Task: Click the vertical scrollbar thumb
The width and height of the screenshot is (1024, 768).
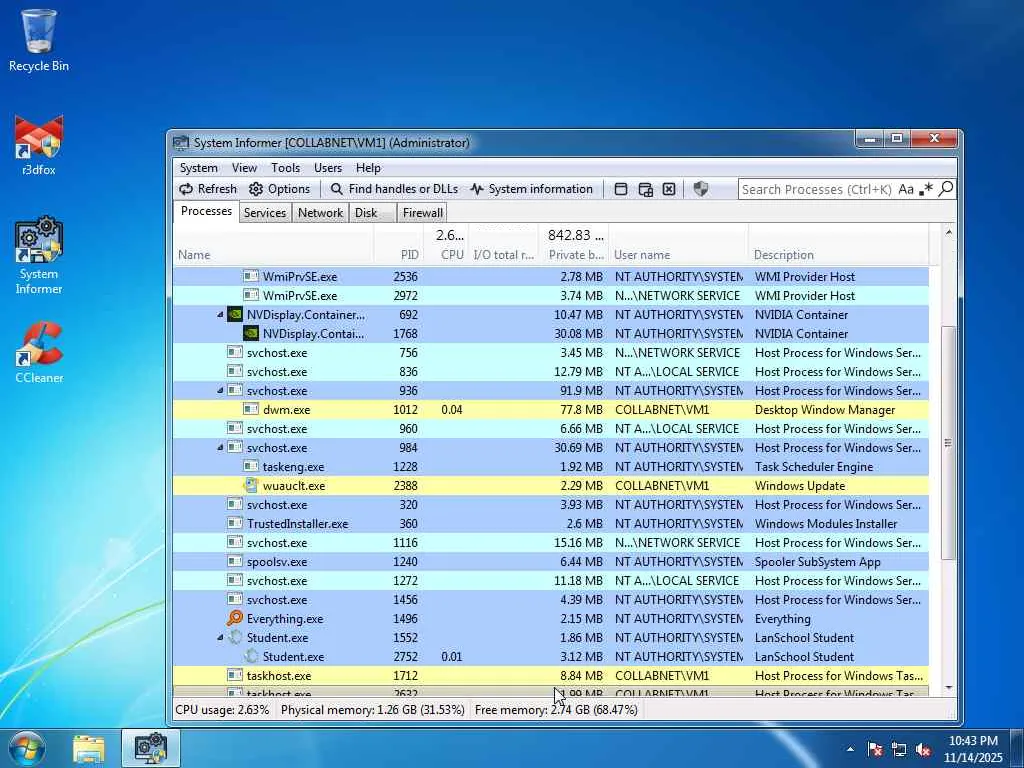Action: tap(949, 443)
